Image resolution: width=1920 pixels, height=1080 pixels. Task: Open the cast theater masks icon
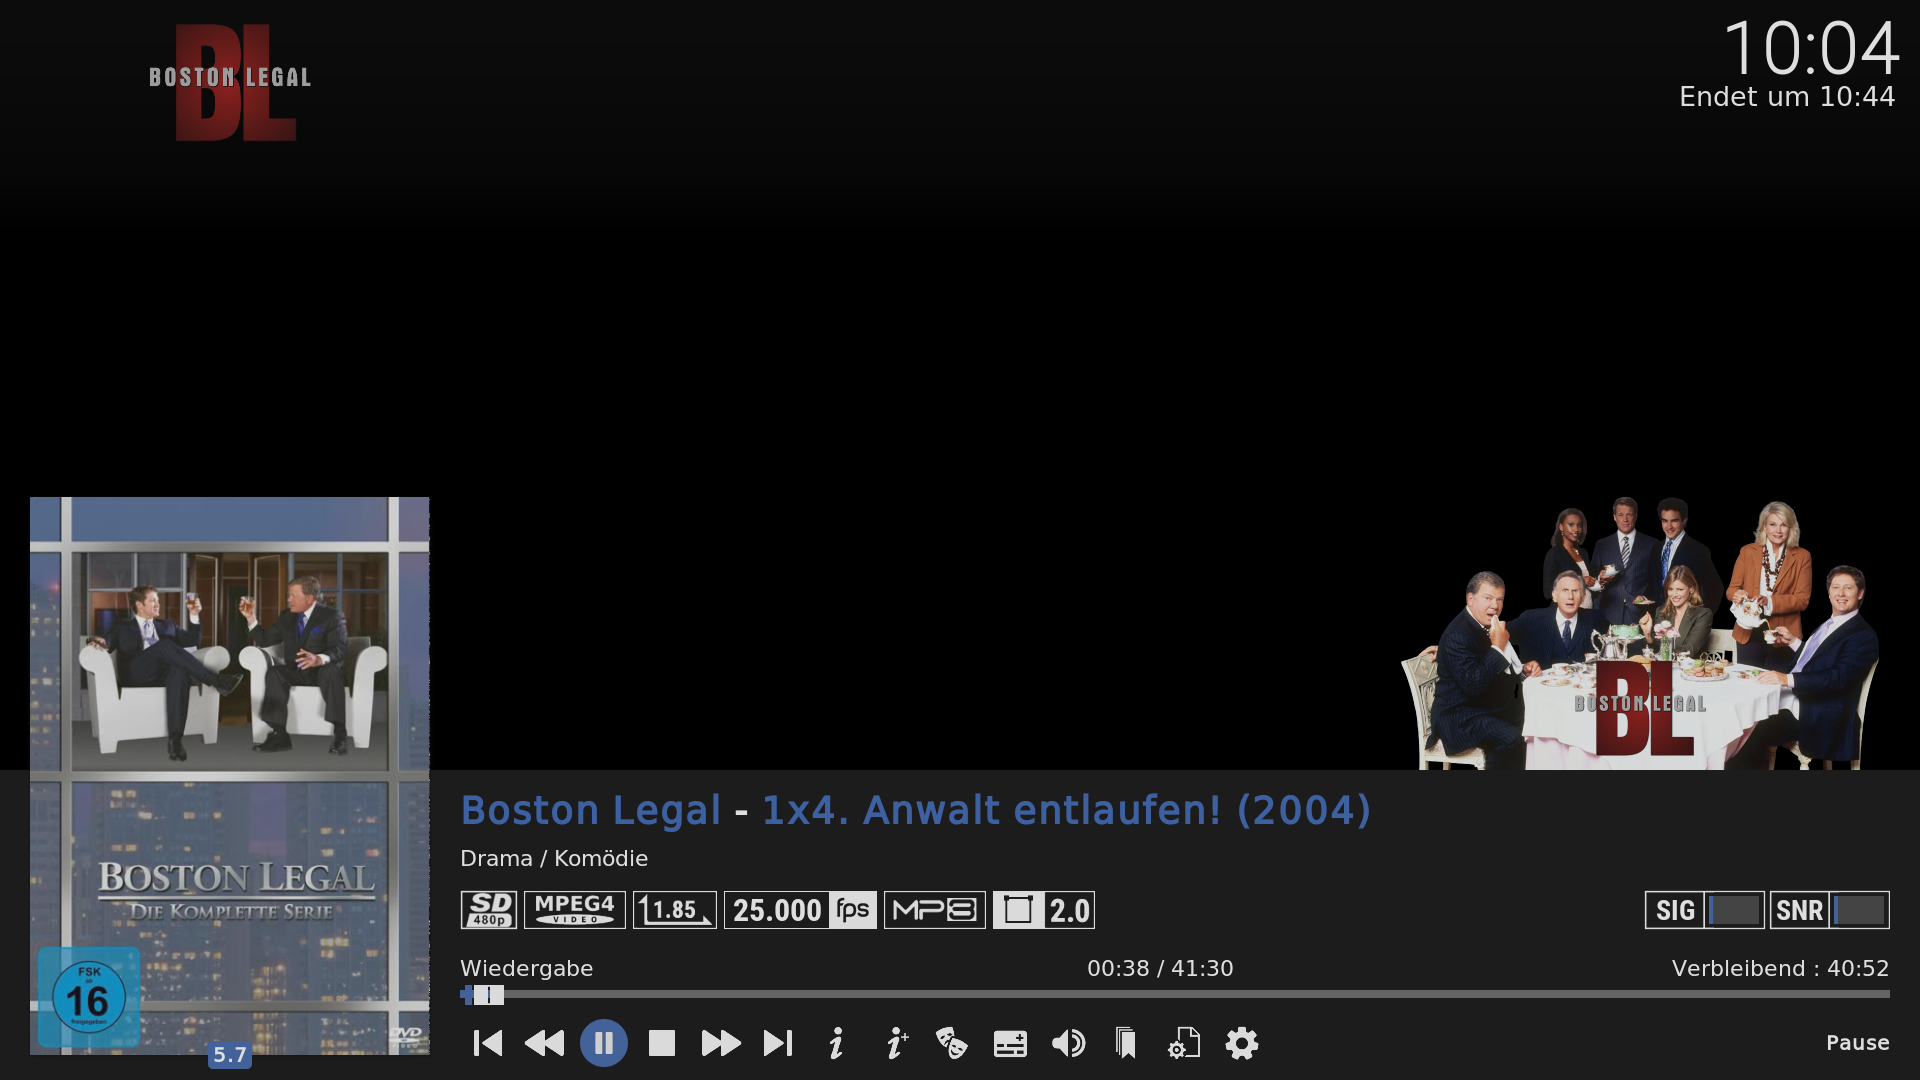(x=951, y=1043)
